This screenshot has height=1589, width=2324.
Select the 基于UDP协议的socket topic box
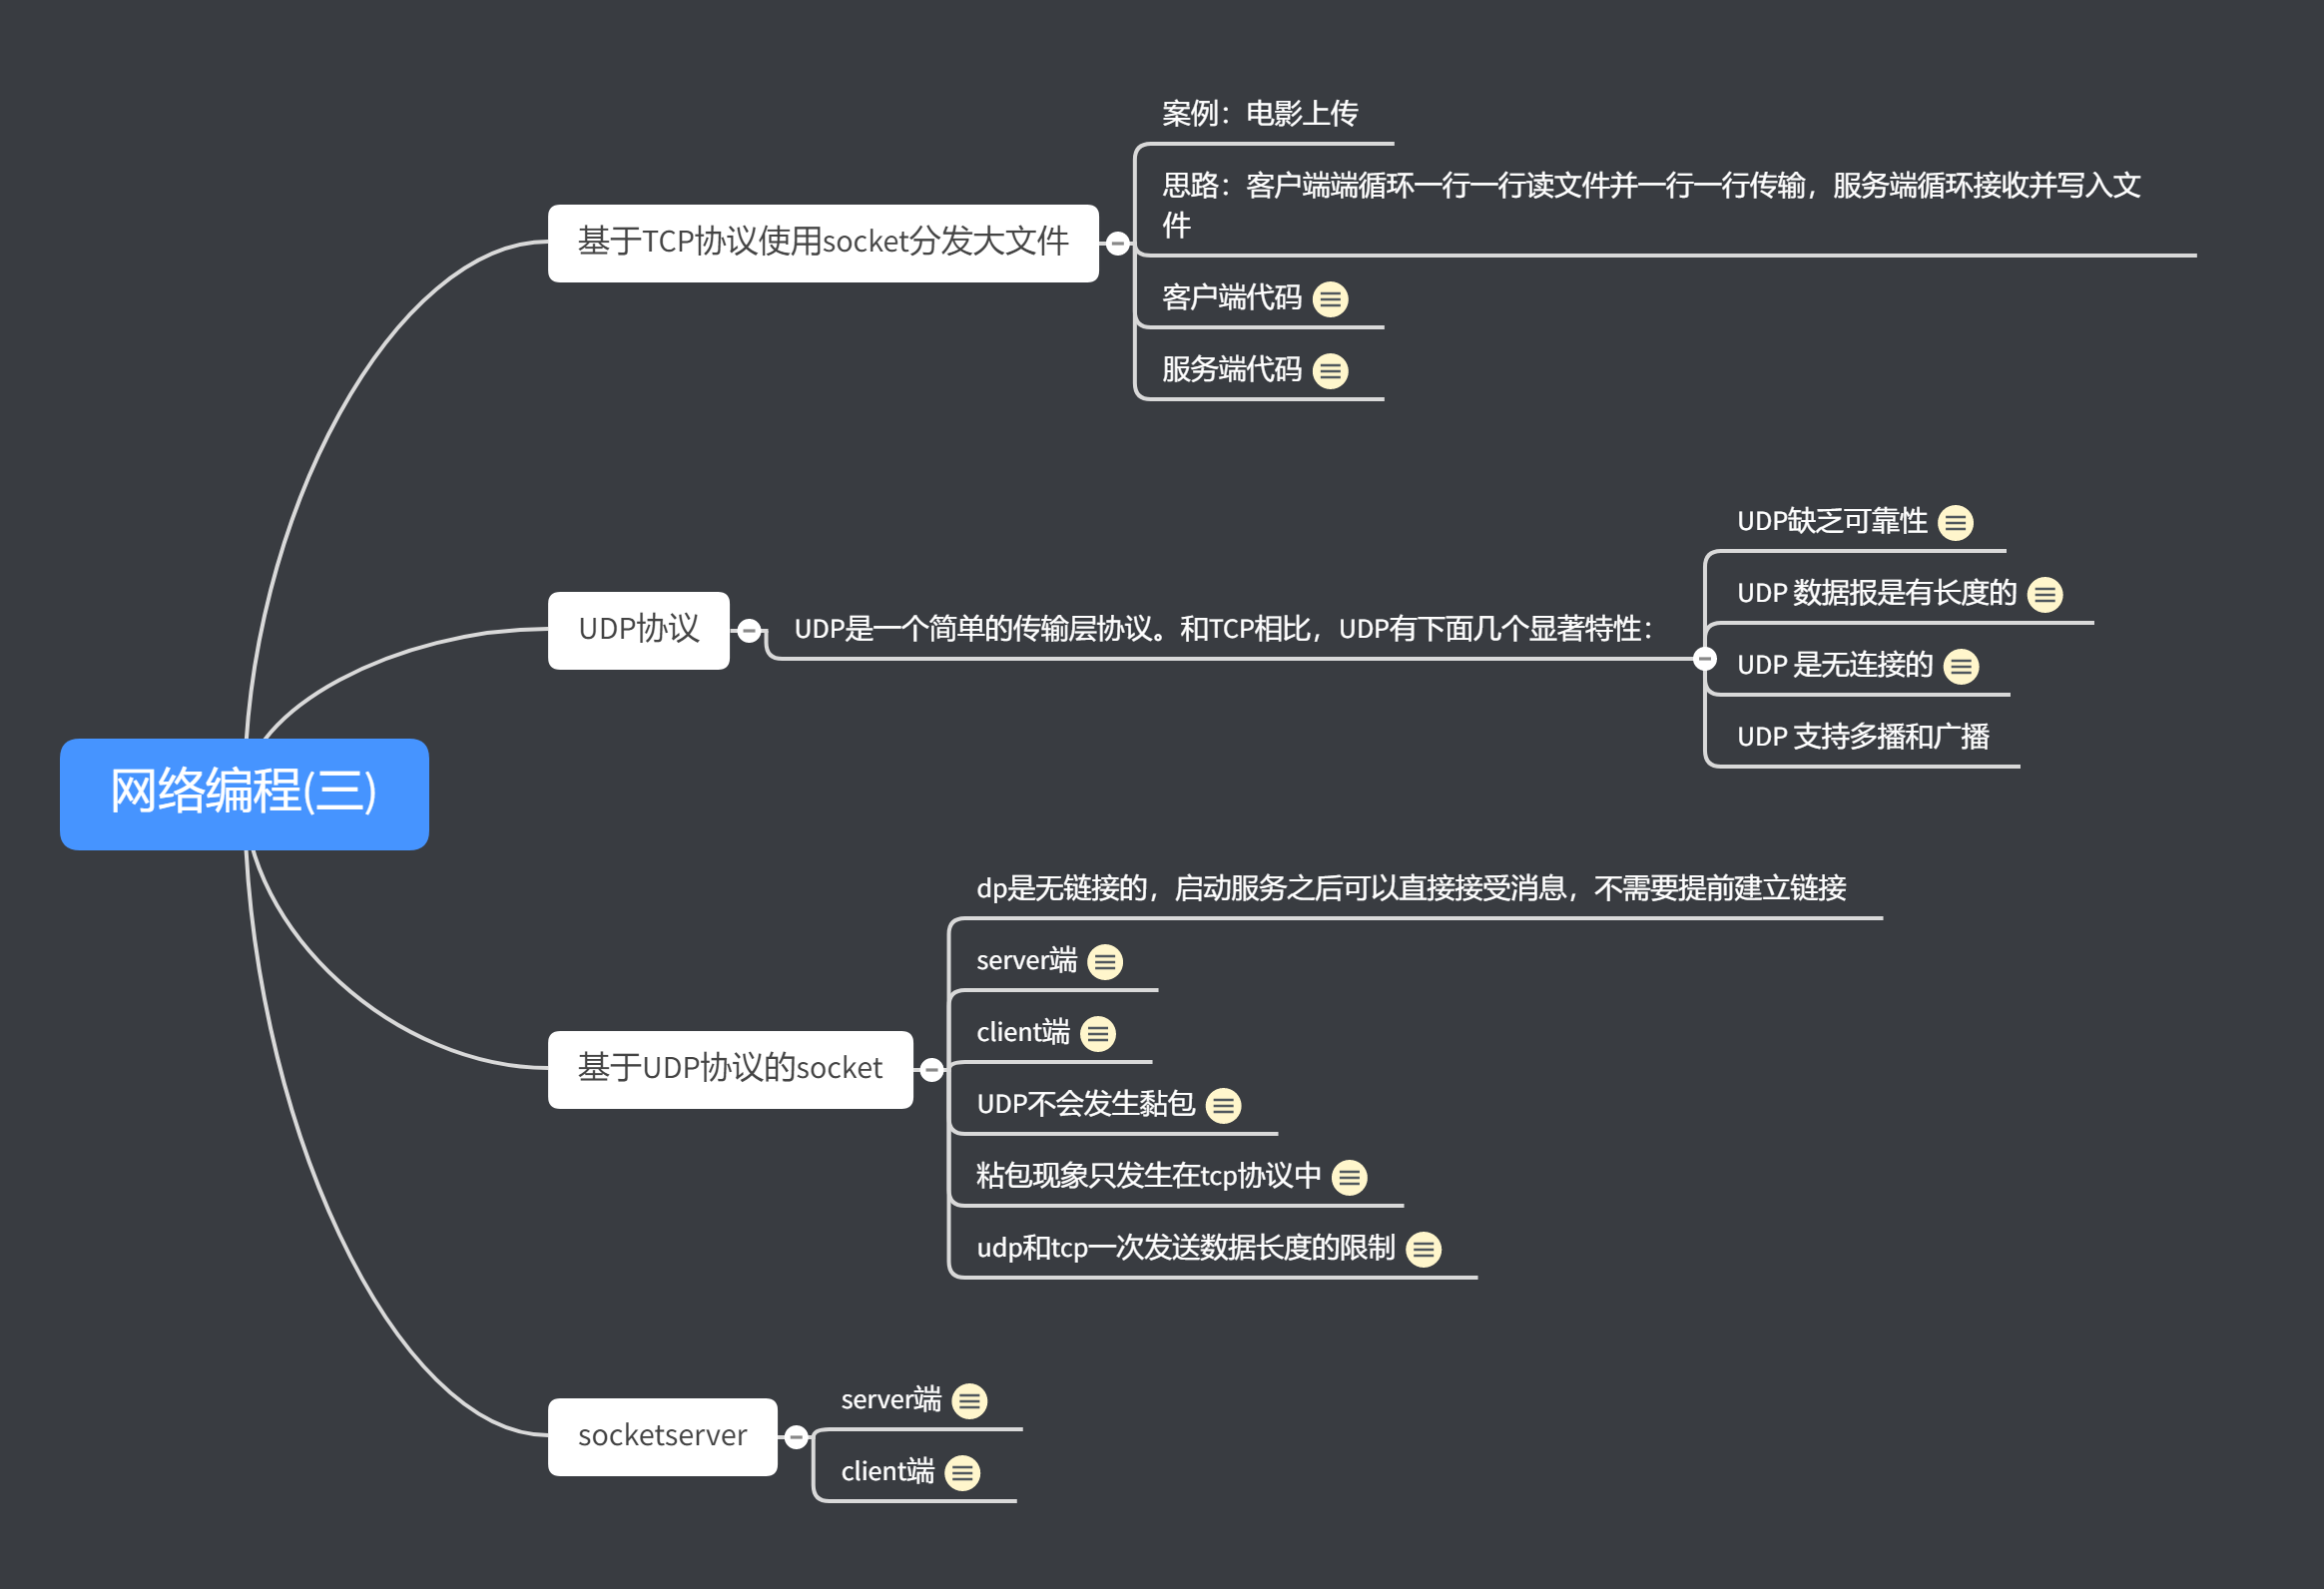(x=730, y=1069)
